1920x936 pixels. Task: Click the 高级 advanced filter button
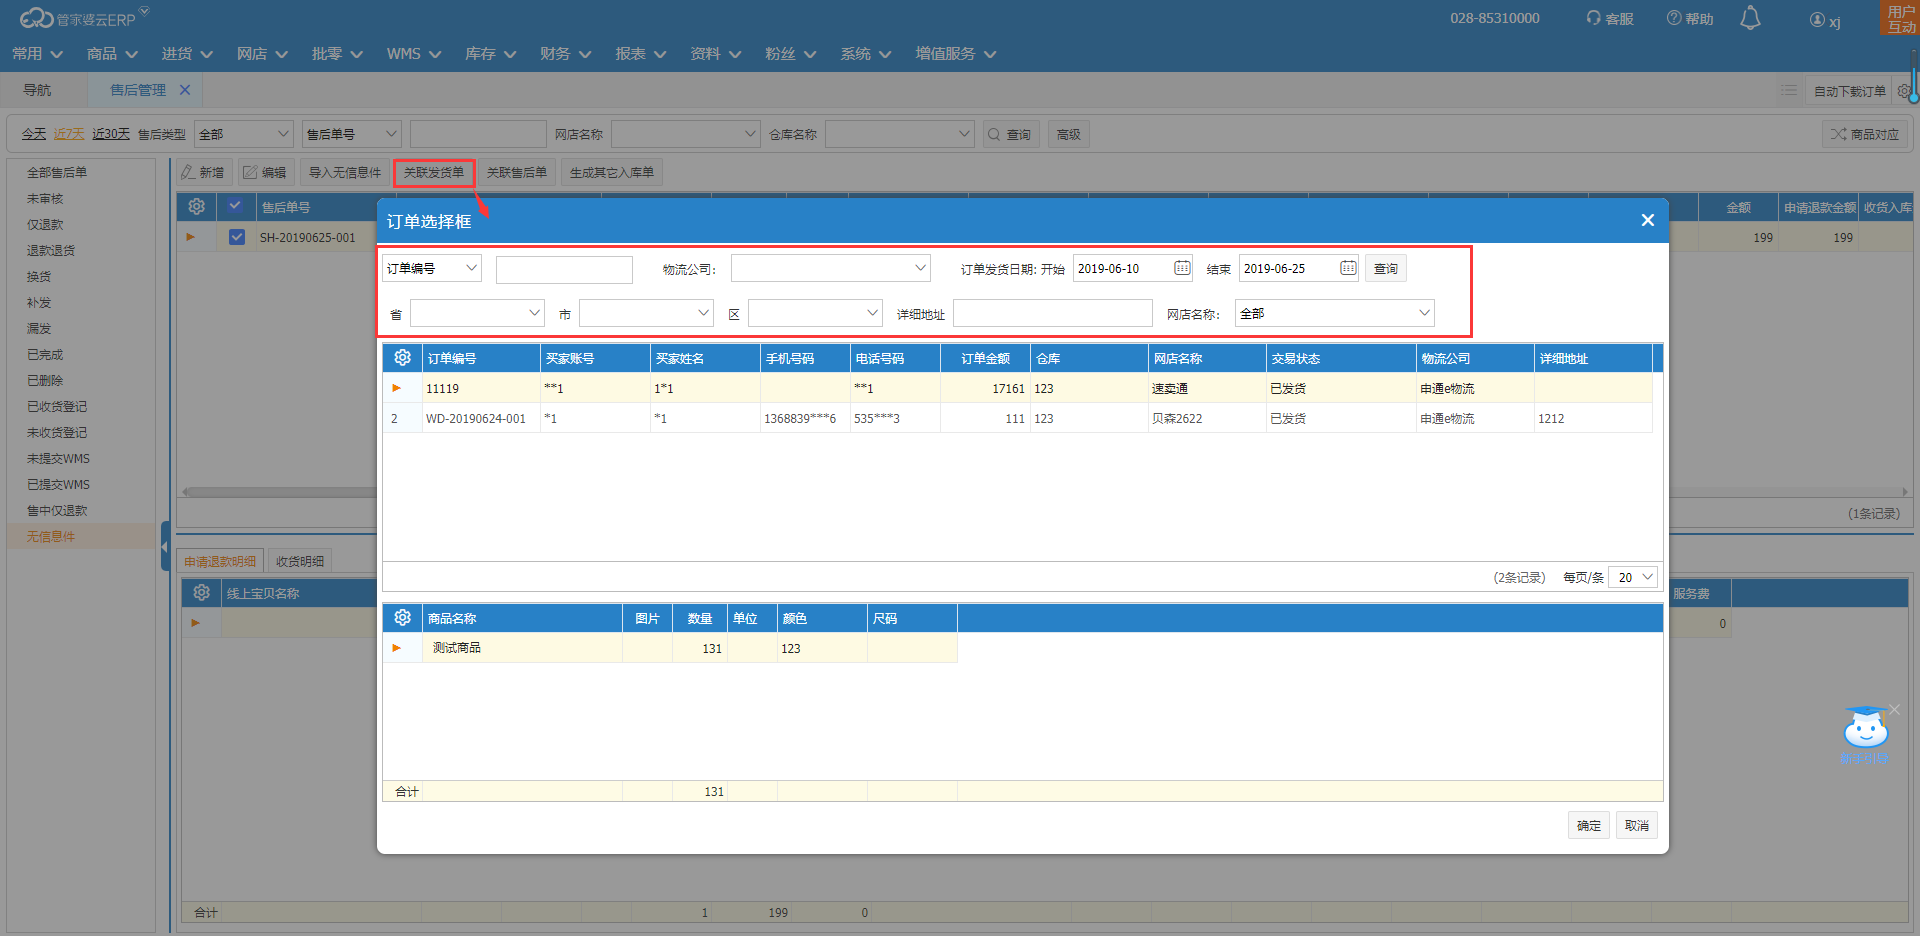(x=1068, y=134)
